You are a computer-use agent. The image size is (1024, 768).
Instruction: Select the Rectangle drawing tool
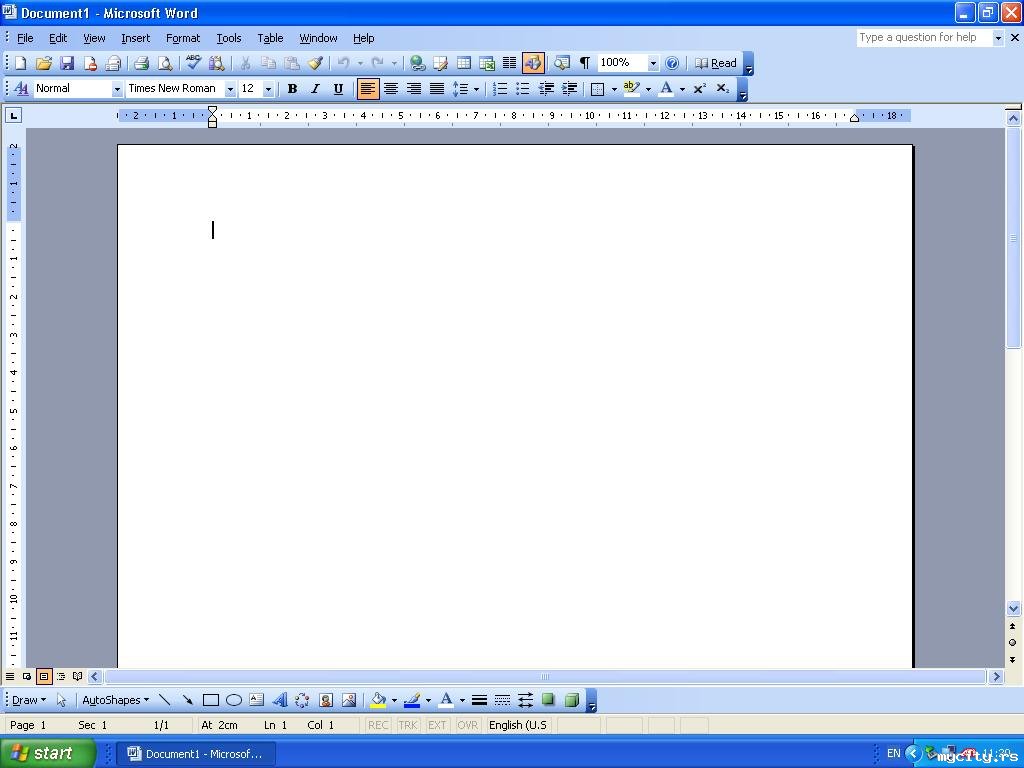[x=210, y=700]
